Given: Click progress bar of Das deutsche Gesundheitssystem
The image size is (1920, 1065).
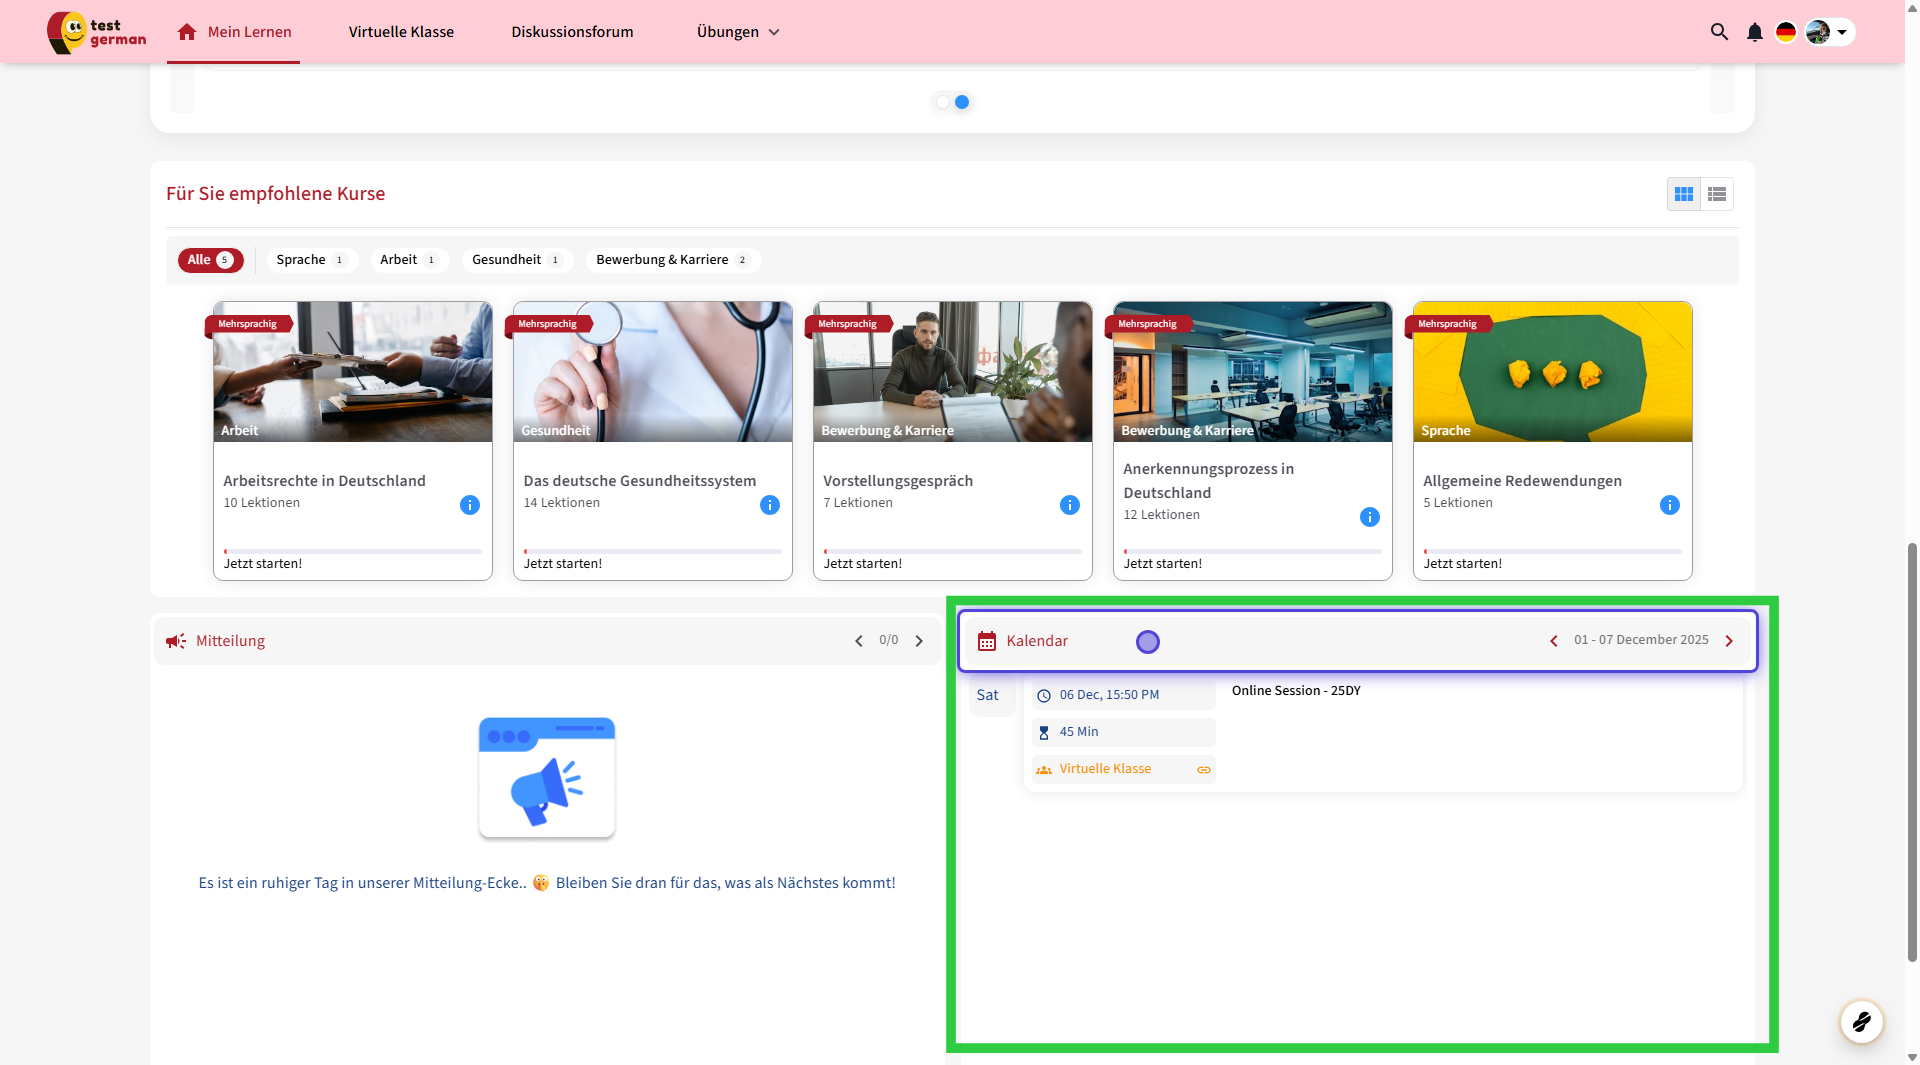Looking at the screenshot, I should click(x=652, y=551).
